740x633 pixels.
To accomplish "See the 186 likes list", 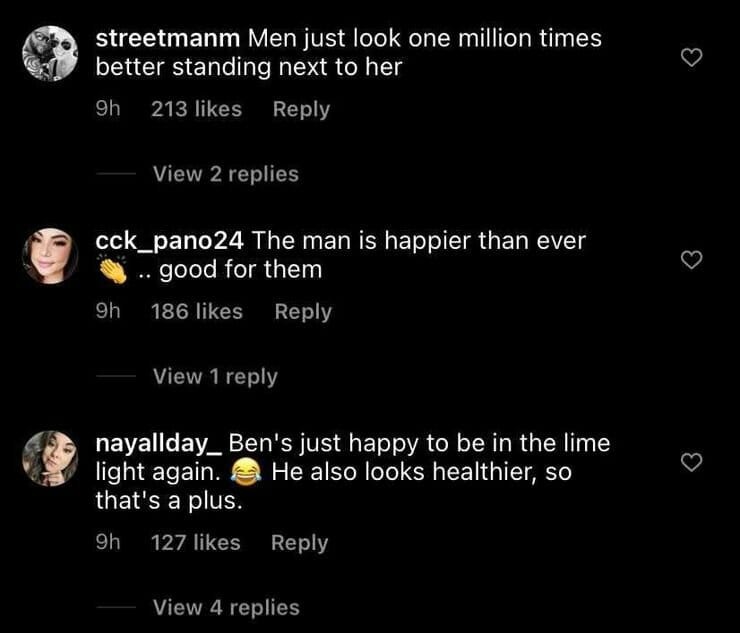I will tap(196, 312).
